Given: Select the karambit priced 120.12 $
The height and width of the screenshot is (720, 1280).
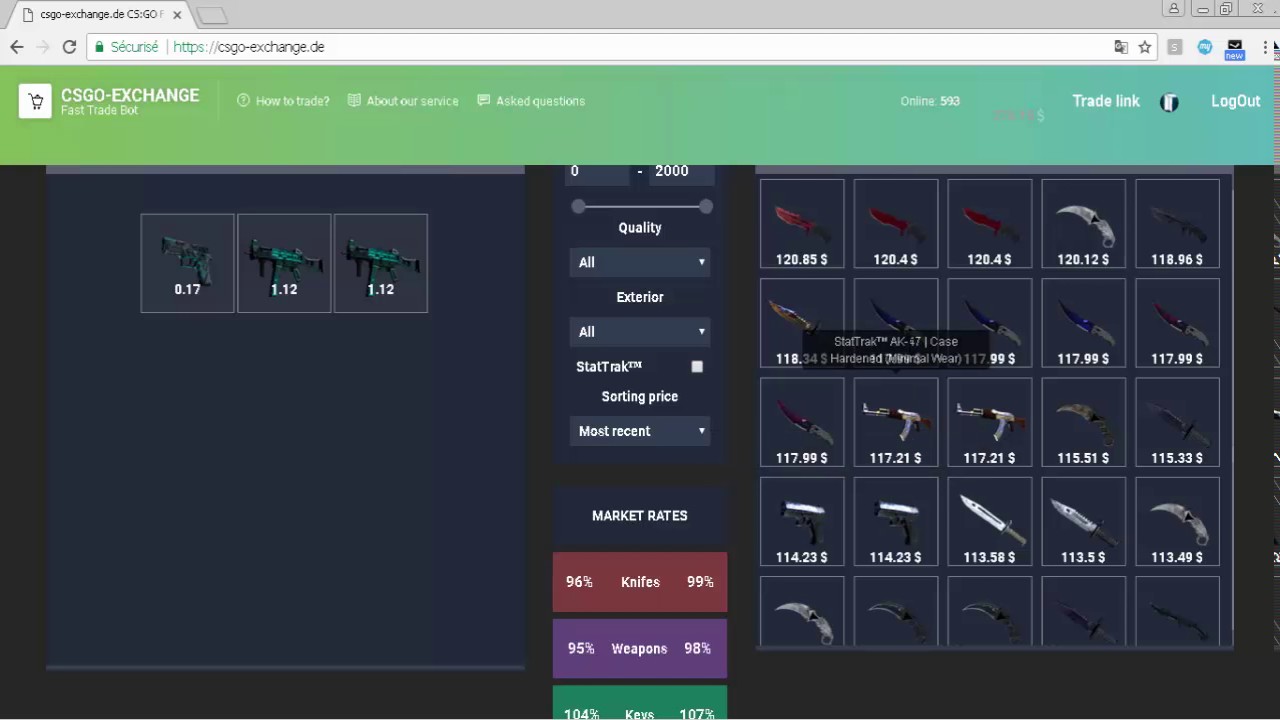Looking at the screenshot, I should (1083, 224).
